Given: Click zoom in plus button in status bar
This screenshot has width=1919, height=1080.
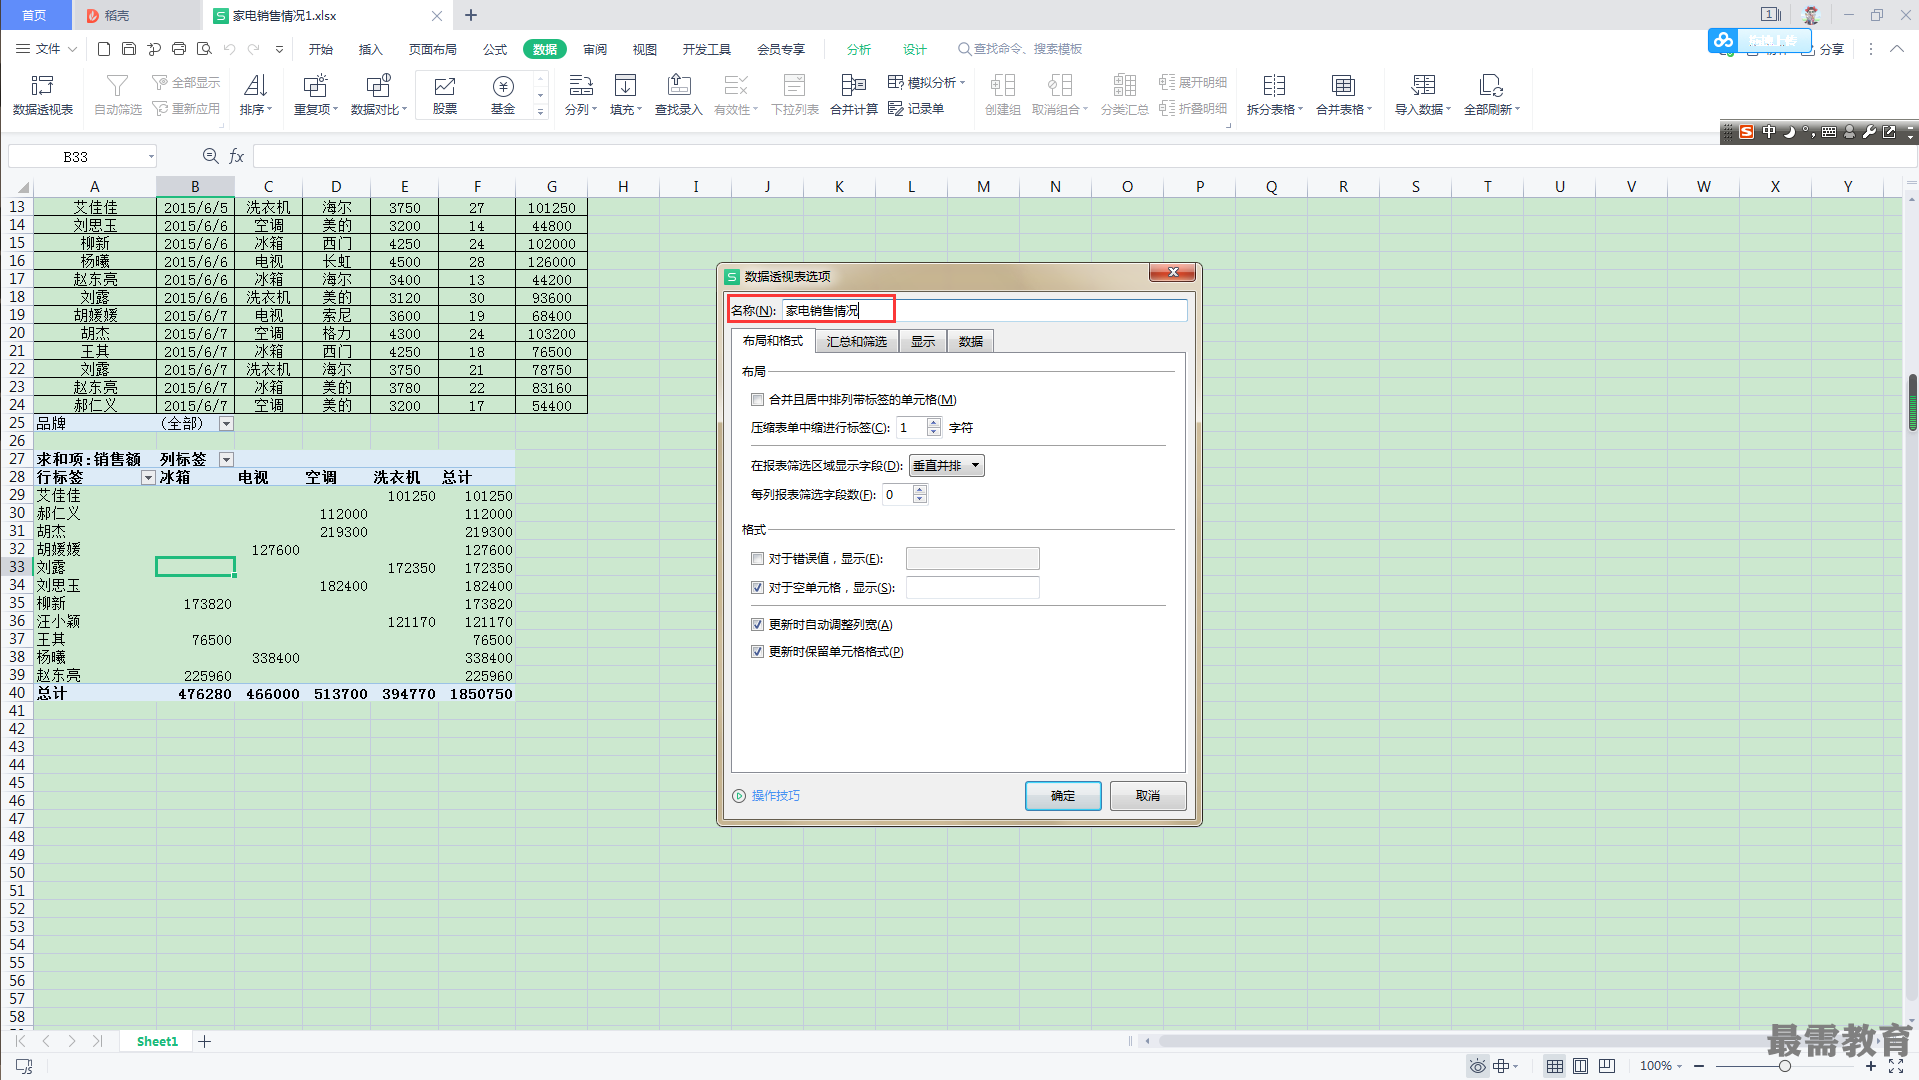Looking at the screenshot, I should pyautogui.click(x=1870, y=1066).
